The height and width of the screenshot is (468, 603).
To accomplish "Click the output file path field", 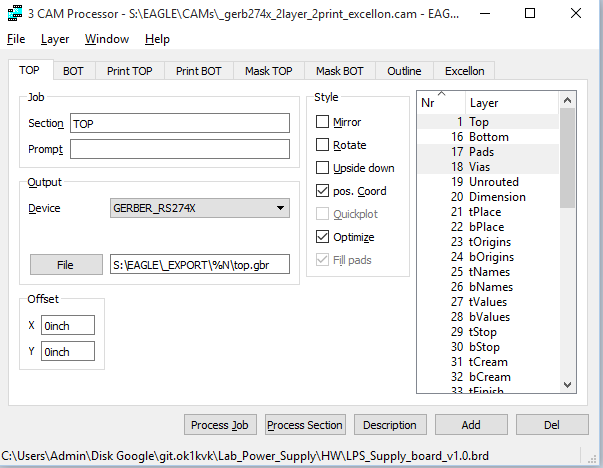I will click(x=200, y=264).
